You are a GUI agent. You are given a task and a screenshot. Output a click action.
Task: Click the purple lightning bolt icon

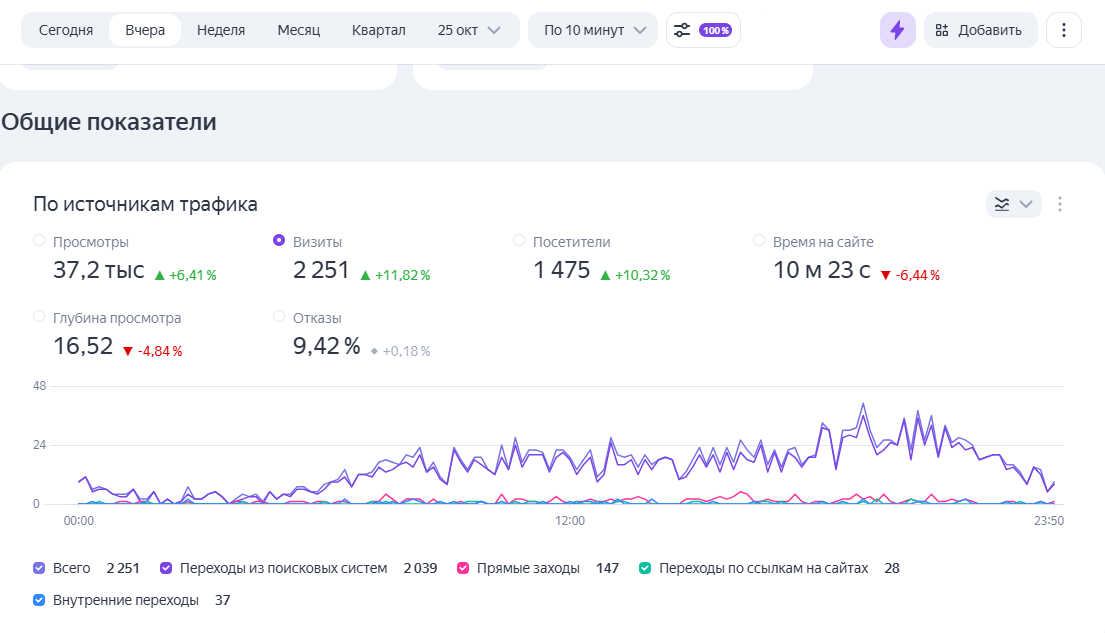(897, 30)
